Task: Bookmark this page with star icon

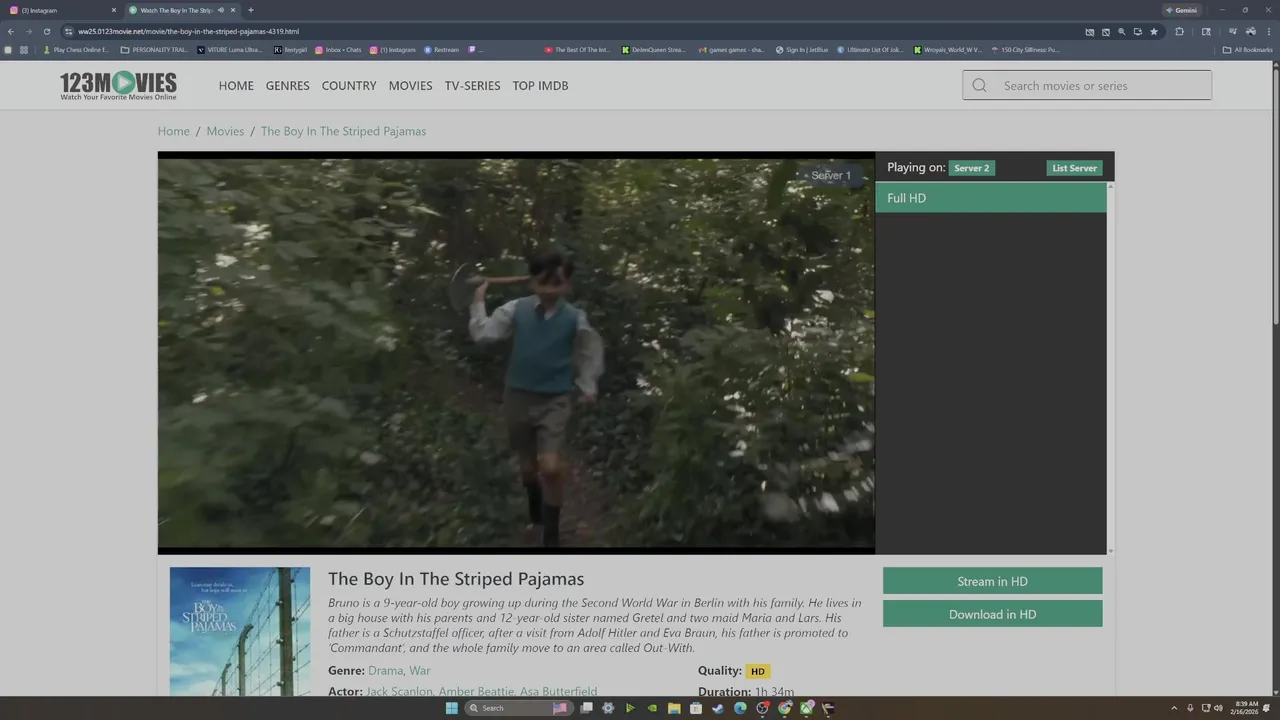Action: coord(1154,31)
